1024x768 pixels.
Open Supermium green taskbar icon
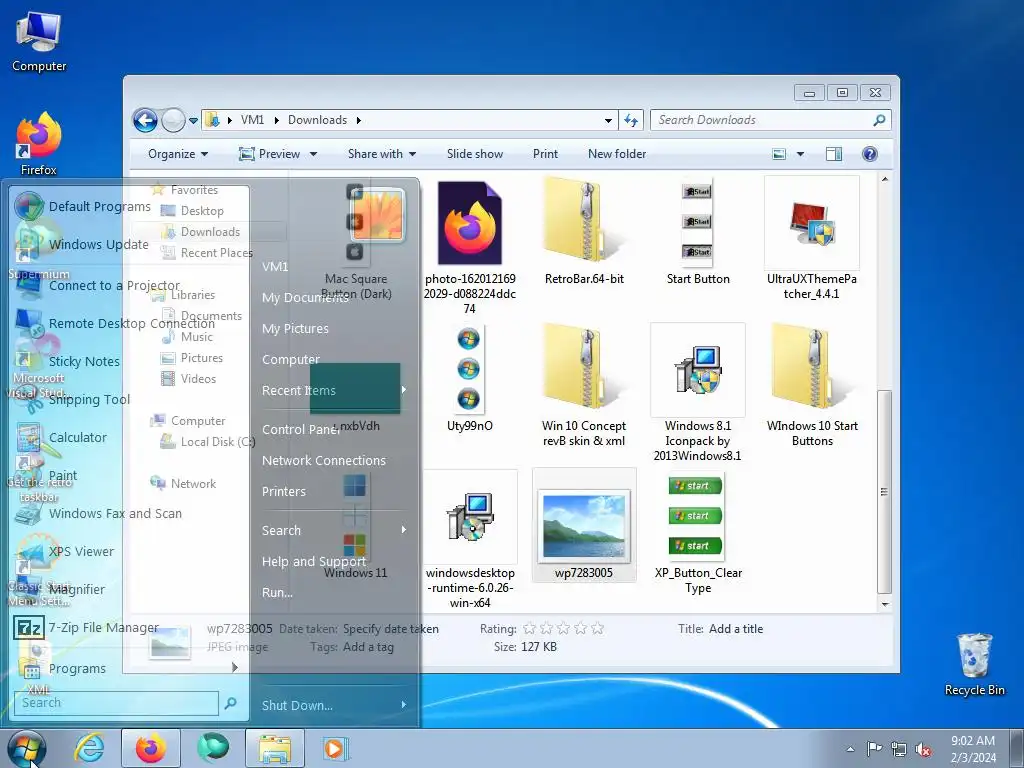tap(213, 748)
